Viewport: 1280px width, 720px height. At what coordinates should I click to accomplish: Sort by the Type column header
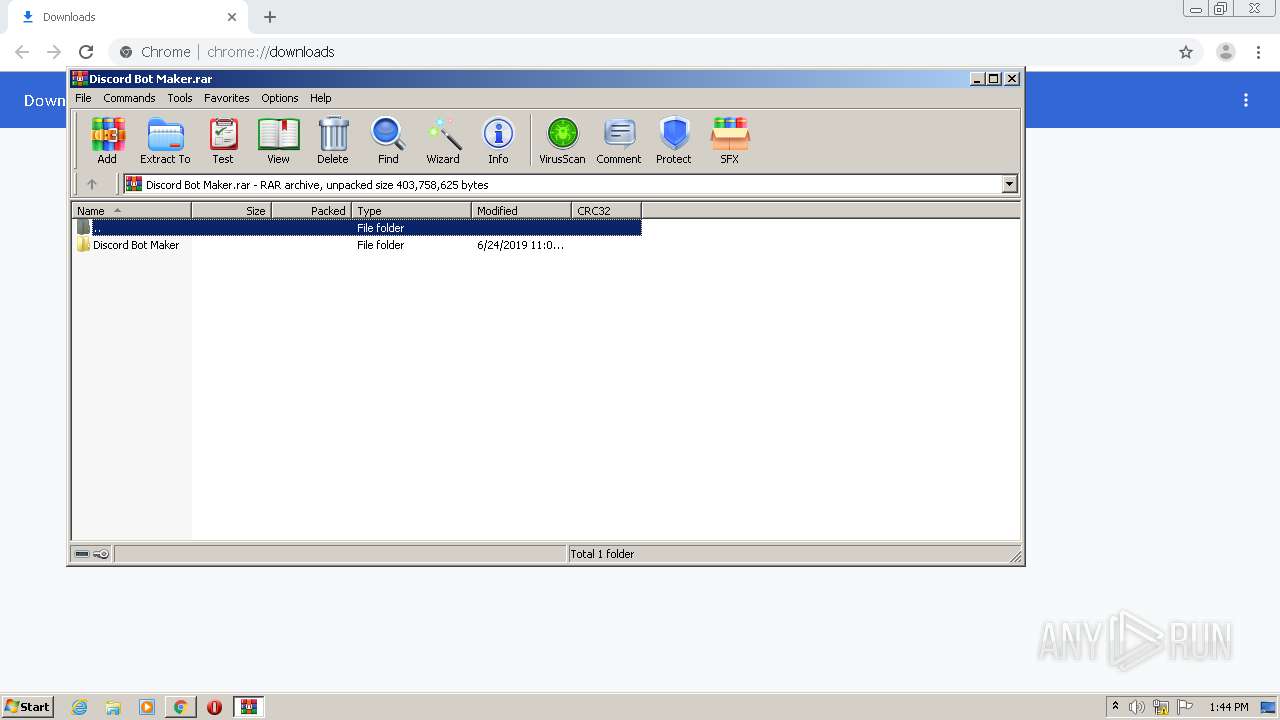coord(411,211)
